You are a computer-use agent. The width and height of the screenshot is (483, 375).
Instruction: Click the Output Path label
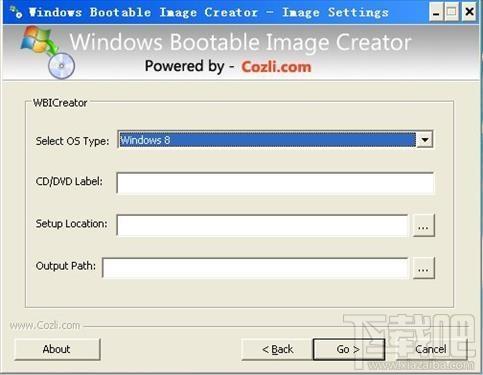click(x=66, y=266)
